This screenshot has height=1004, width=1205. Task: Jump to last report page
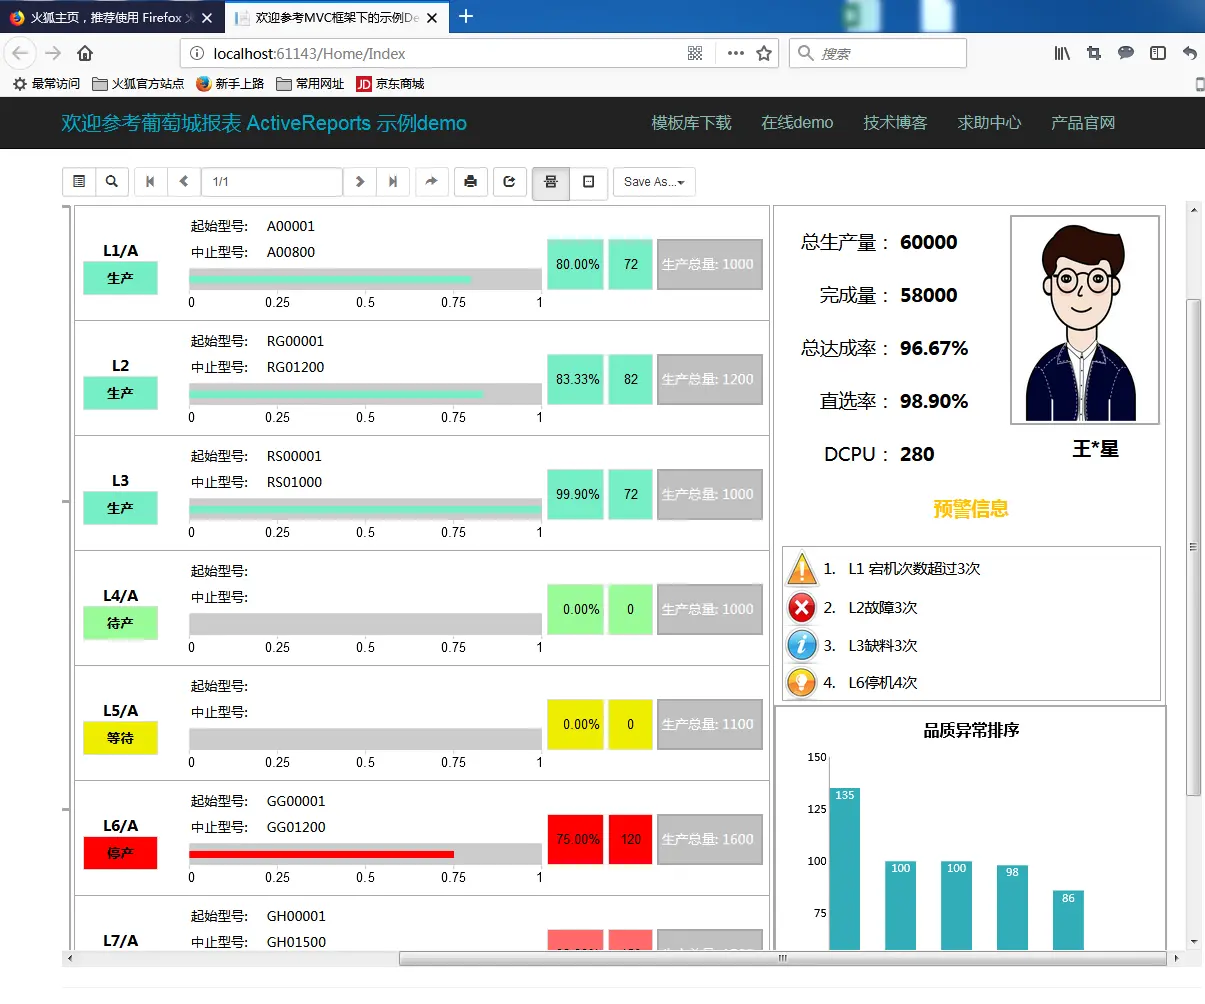(x=393, y=182)
